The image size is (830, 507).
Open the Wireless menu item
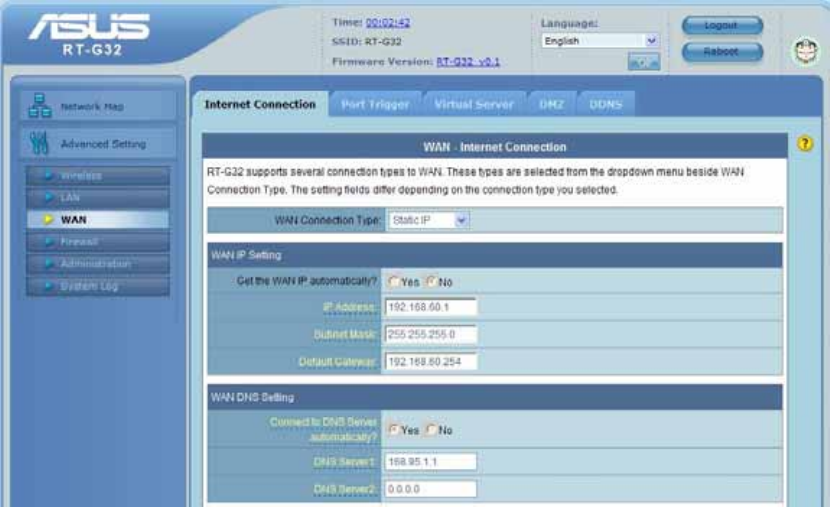point(98,175)
